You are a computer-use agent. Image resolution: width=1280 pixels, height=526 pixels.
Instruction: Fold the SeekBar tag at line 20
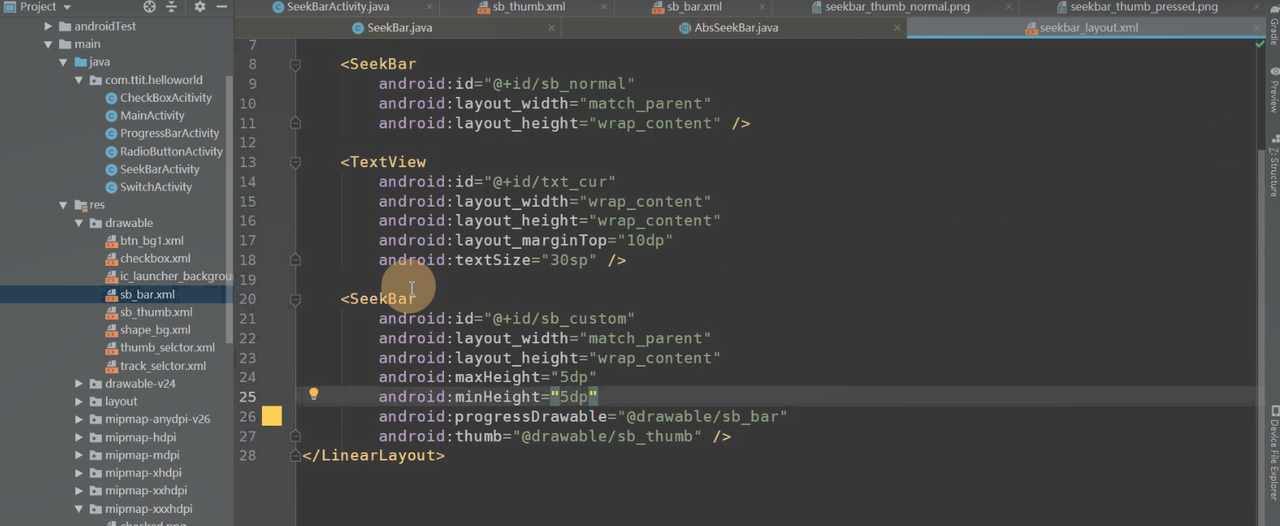(x=295, y=299)
